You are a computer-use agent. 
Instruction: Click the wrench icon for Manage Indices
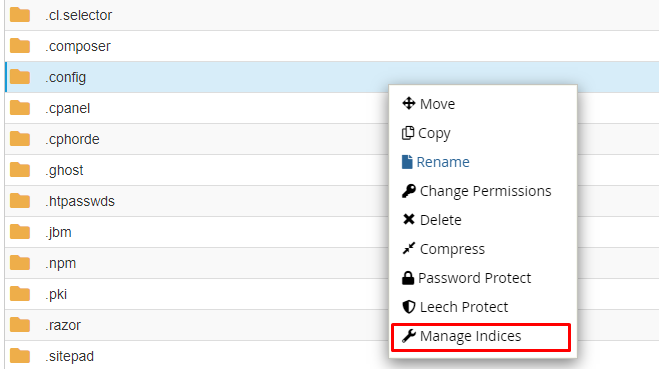click(409, 336)
